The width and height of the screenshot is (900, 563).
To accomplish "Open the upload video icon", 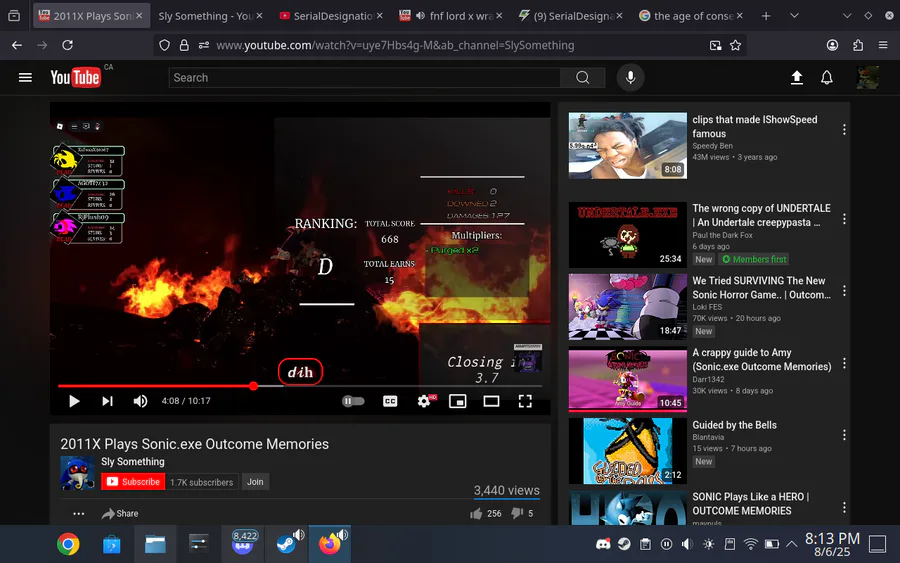I will (797, 77).
